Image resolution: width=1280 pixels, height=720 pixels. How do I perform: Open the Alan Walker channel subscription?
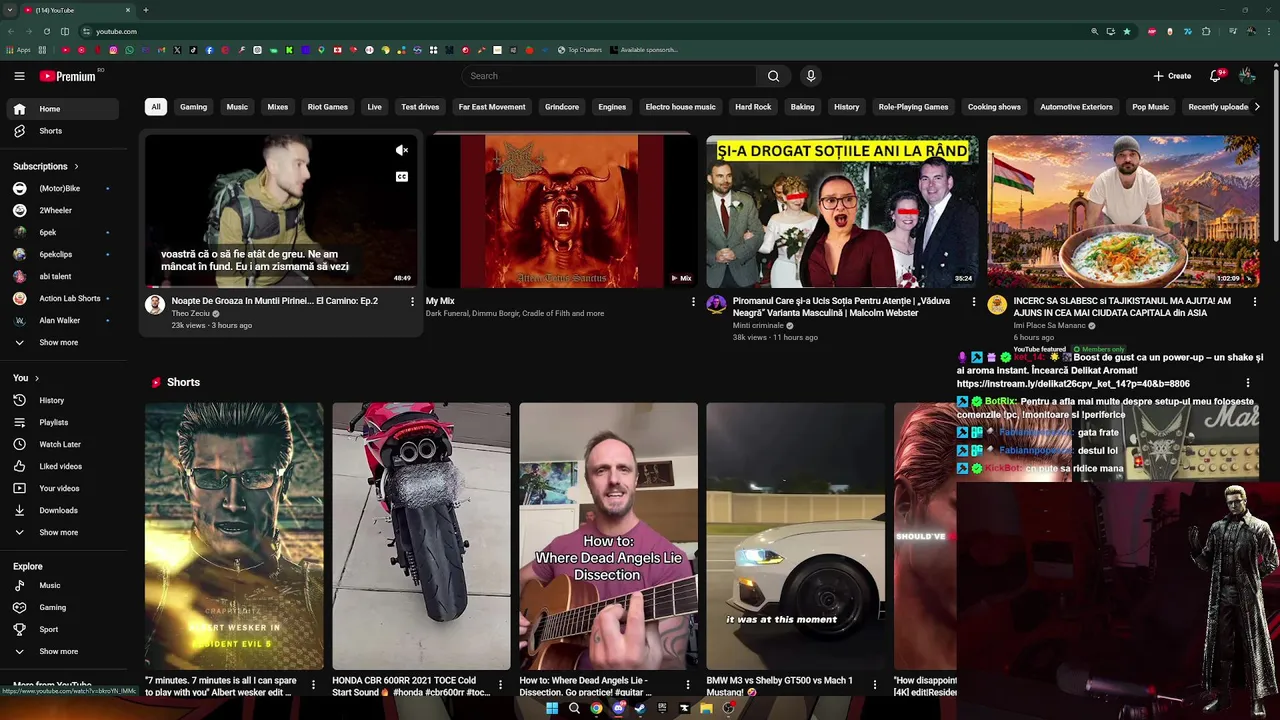(63, 320)
